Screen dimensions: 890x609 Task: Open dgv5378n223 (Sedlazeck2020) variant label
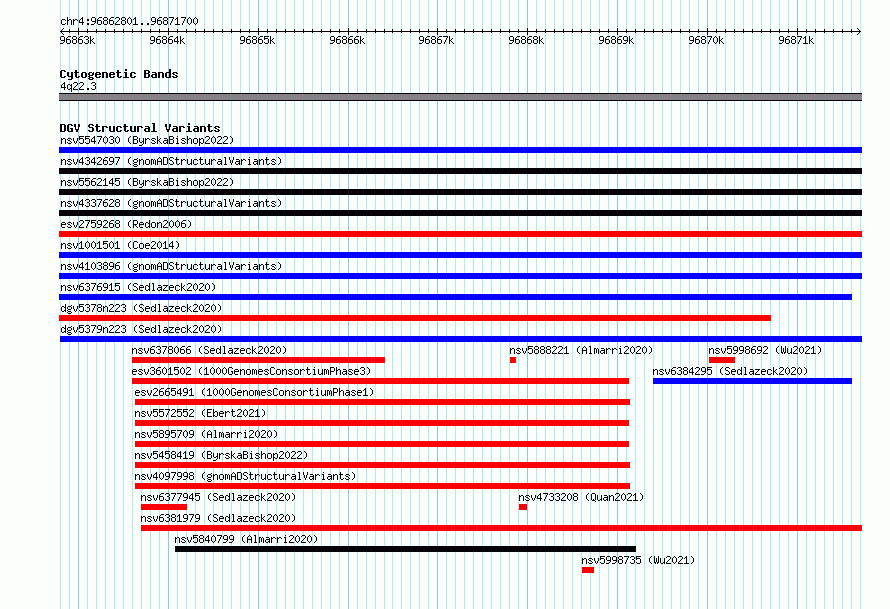pyautogui.click(x=141, y=308)
